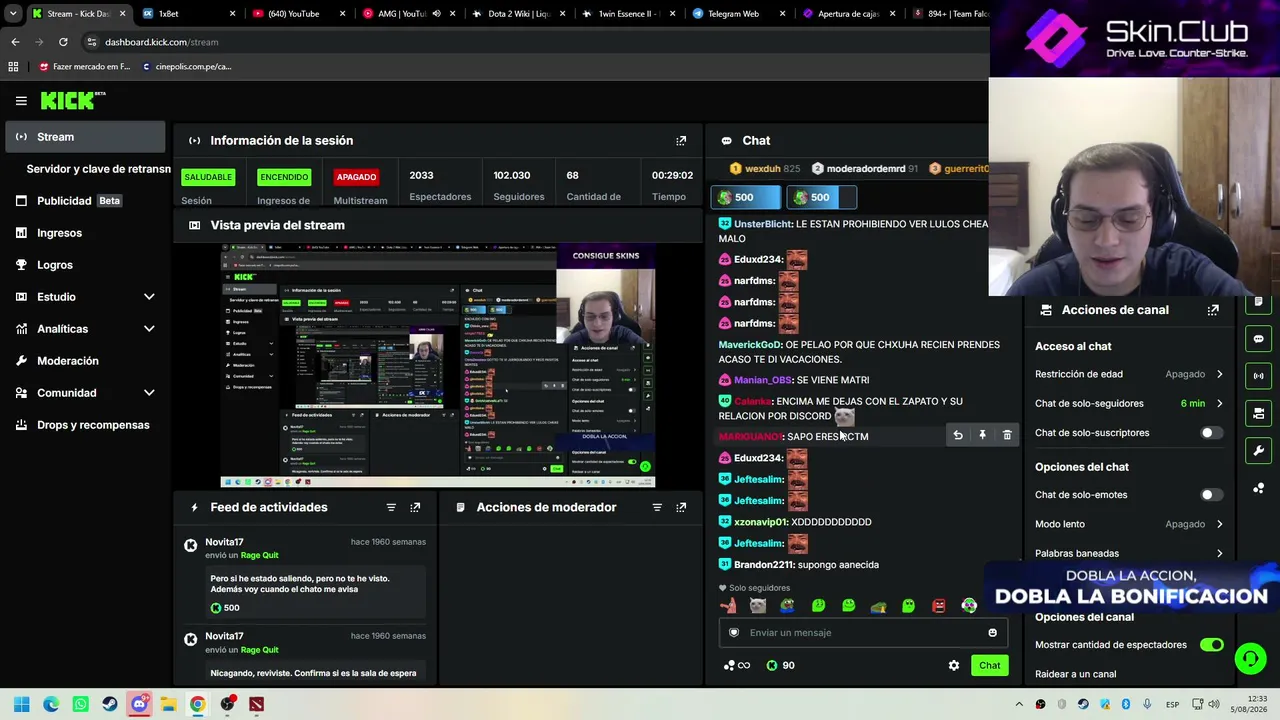1280x720 pixels.
Task: Select the gray cat emote
Action: point(758,605)
